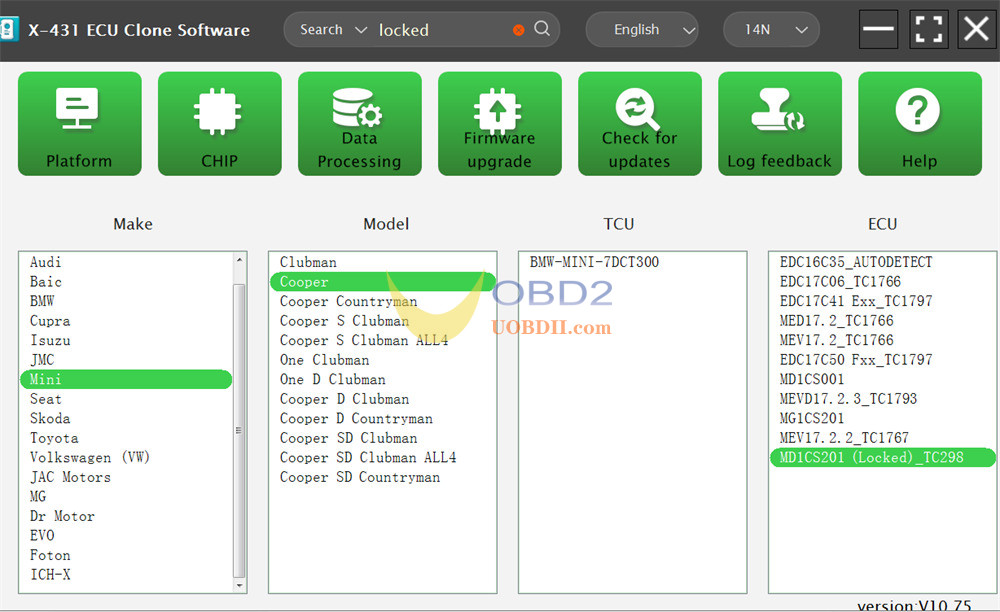Select Cupra in Make list
Viewport: 1000px width, 612px height.
[x=126, y=321]
